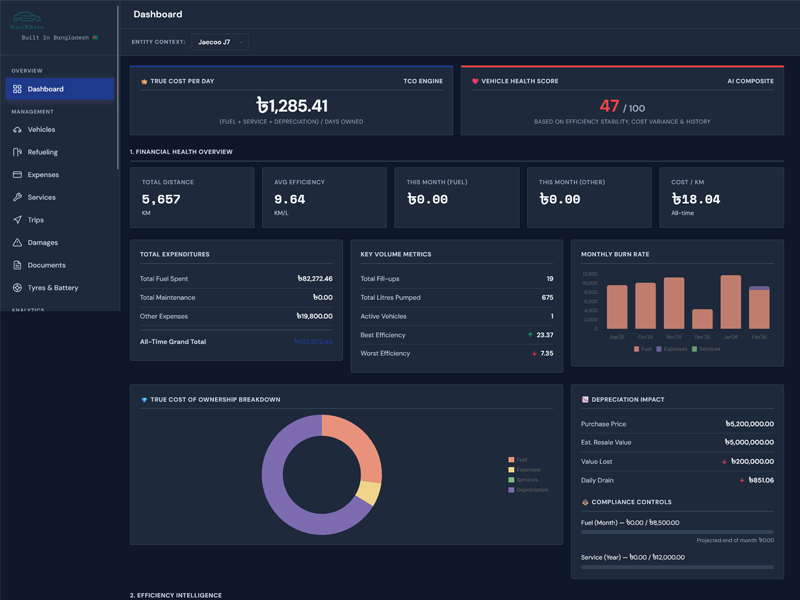Select the Tyres & Battery icon
This screenshot has width=800, height=600.
click(17, 287)
